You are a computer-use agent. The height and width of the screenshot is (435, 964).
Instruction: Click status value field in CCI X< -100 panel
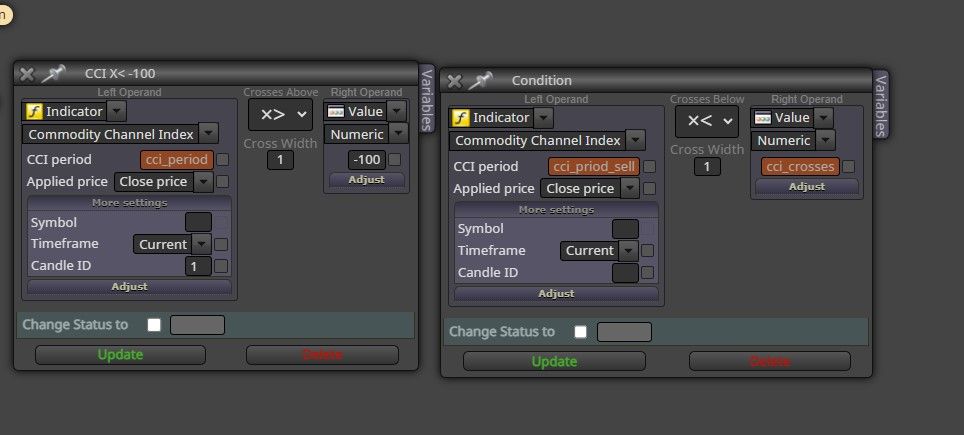tap(197, 325)
